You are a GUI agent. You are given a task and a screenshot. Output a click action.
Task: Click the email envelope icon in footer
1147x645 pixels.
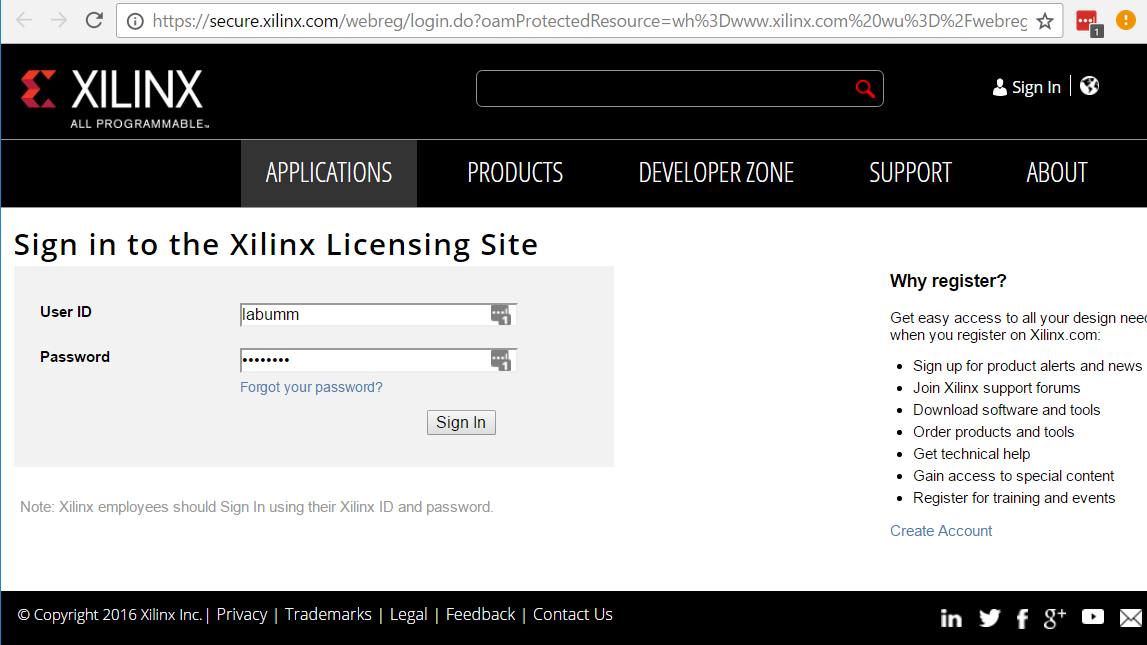pos(1131,618)
